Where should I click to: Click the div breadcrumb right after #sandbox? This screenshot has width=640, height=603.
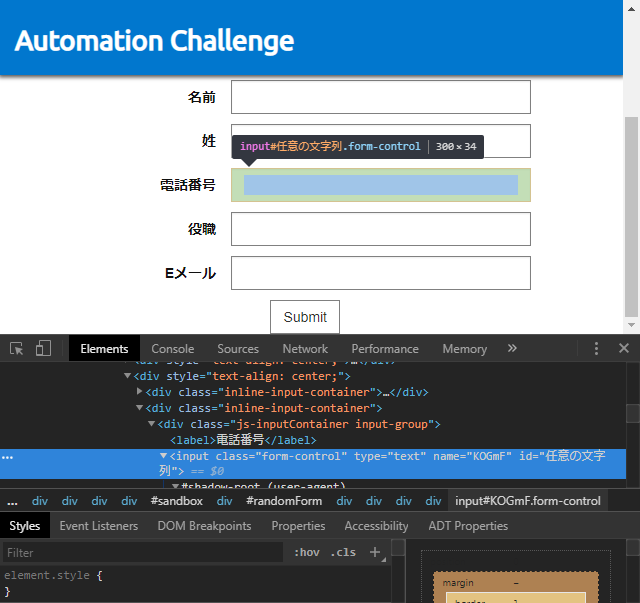(224, 501)
